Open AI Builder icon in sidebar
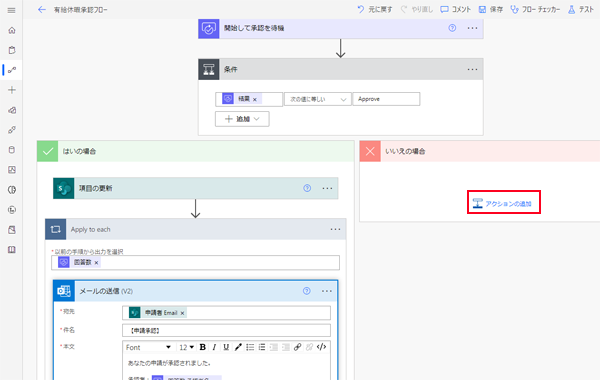The height and width of the screenshot is (380, 600). pyautogui.click(x=12, y=190)
